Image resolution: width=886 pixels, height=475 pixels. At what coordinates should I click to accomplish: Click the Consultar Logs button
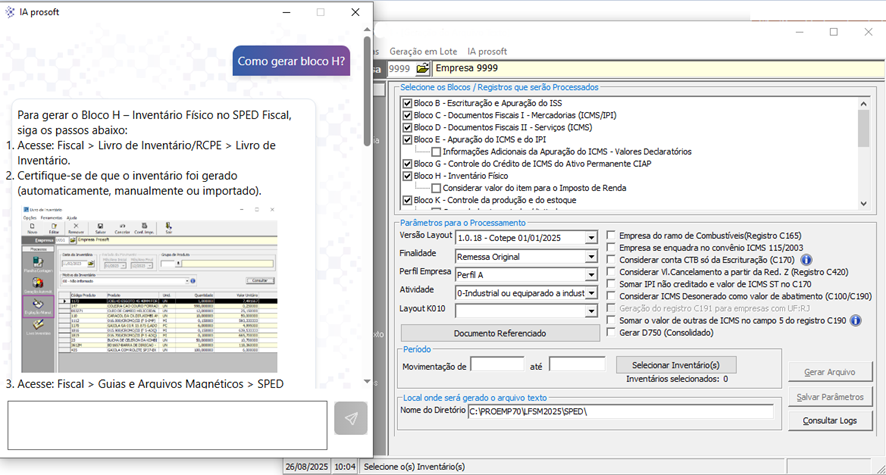pyautogui.click(x=829, y=420)
